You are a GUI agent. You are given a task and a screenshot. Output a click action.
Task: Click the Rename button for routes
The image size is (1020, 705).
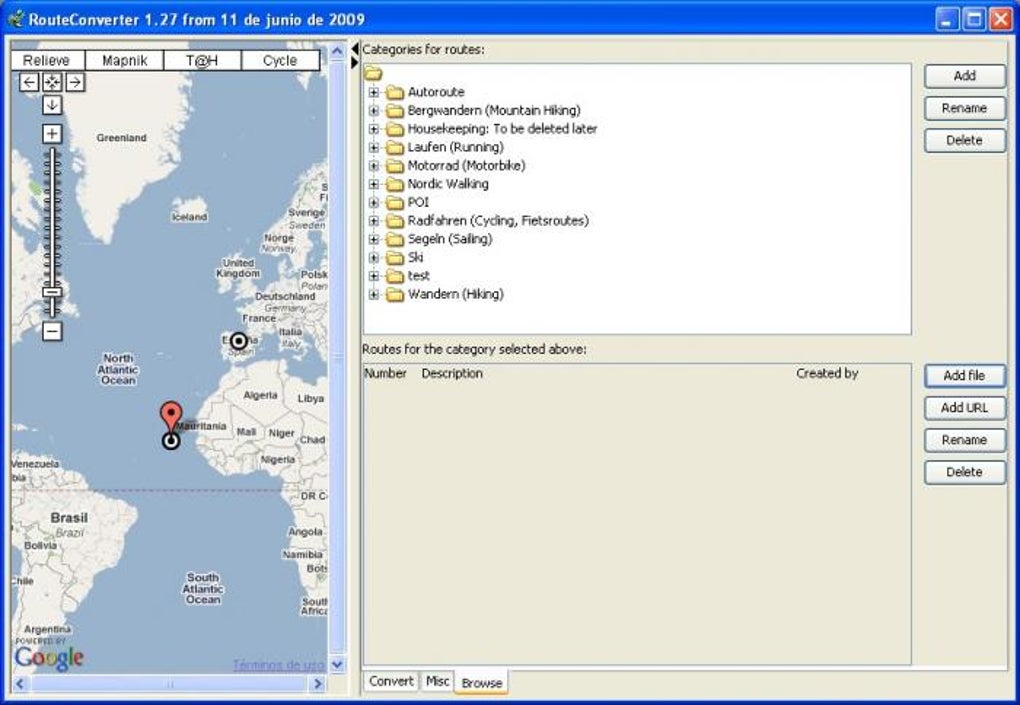pyautogui.click(x=965, y=440)
